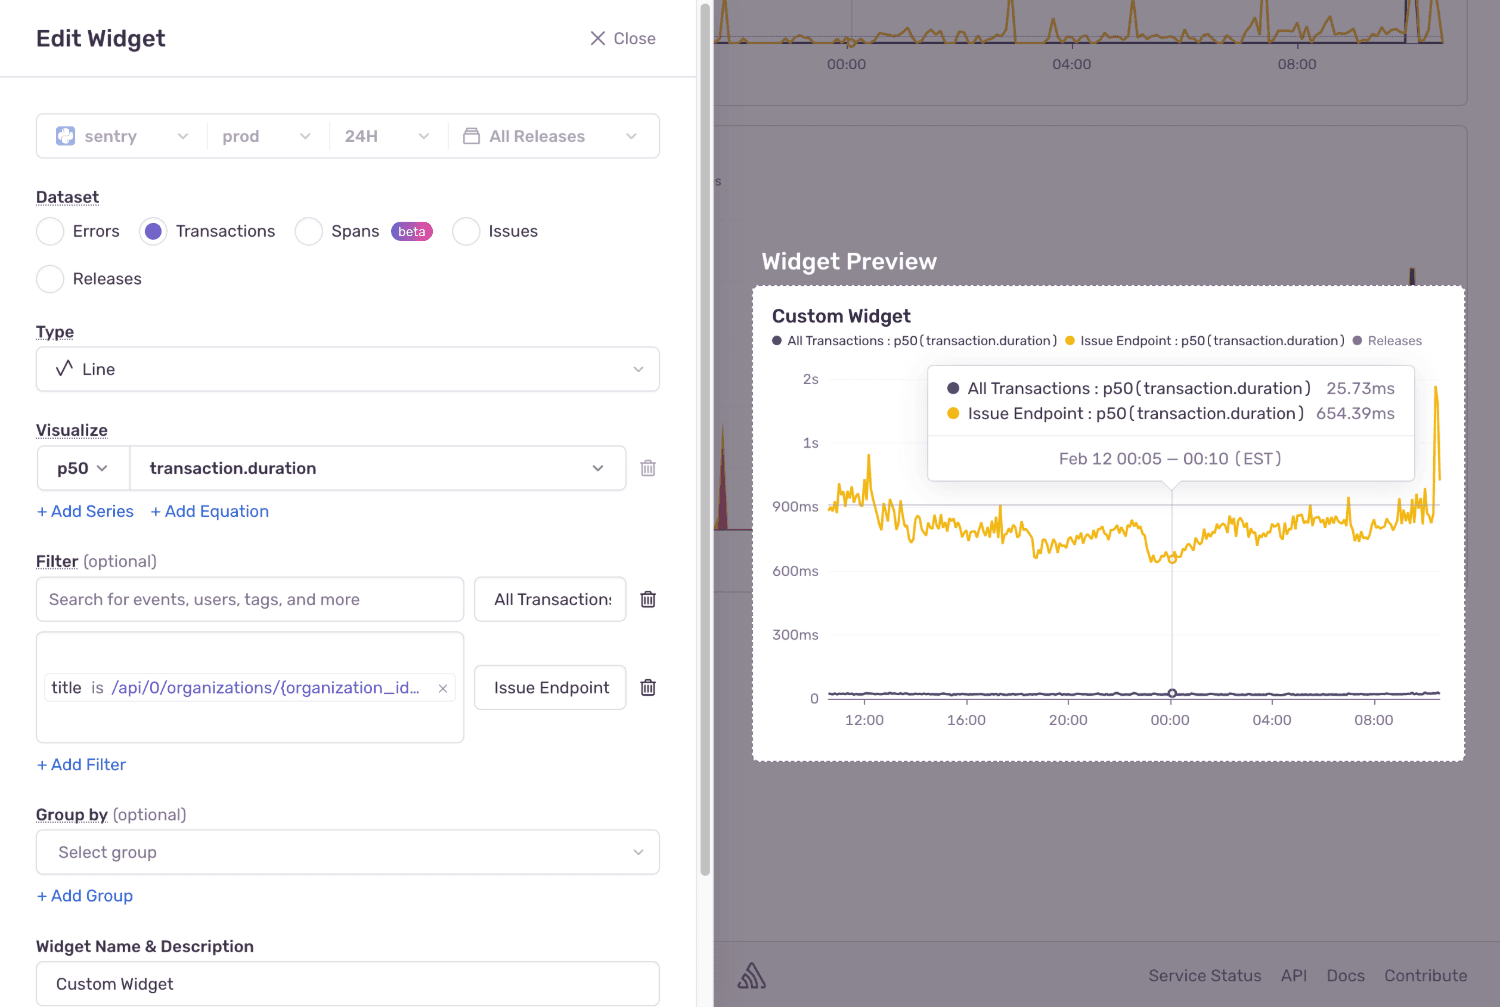This screenshot has width=1500, height=1007.
Task: Open the prod environment selector
Action: click(266, 136)
